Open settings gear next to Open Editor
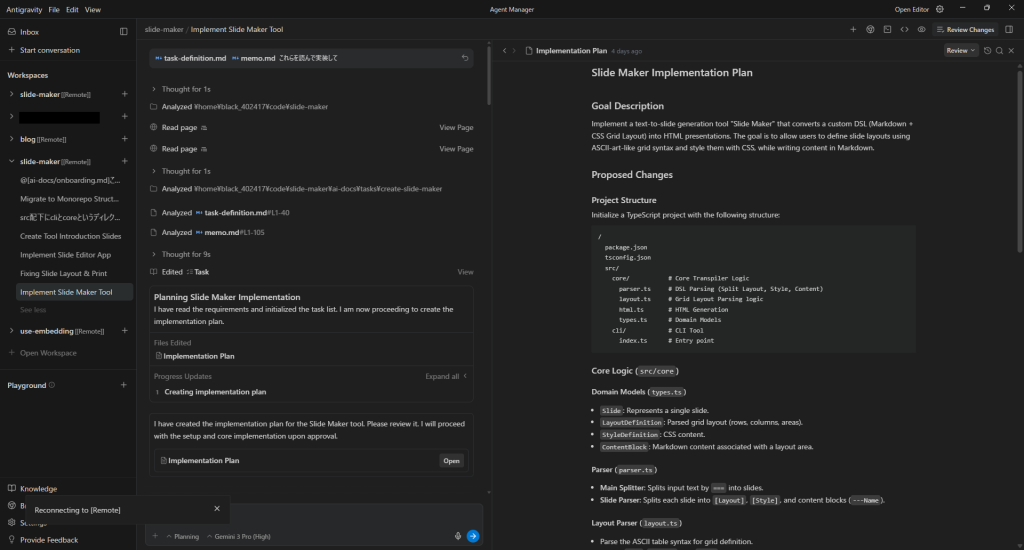Screen dimensions: 1024x550 tap(939, 9)
